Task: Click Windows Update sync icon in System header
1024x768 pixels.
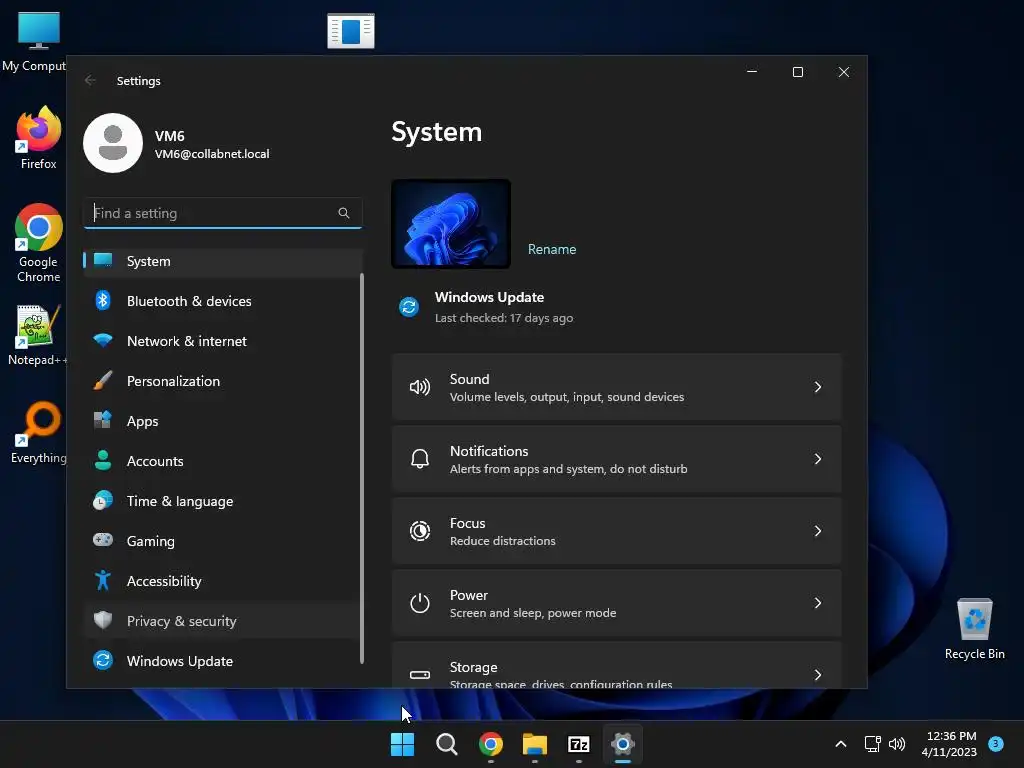Action: pos(409,306)
